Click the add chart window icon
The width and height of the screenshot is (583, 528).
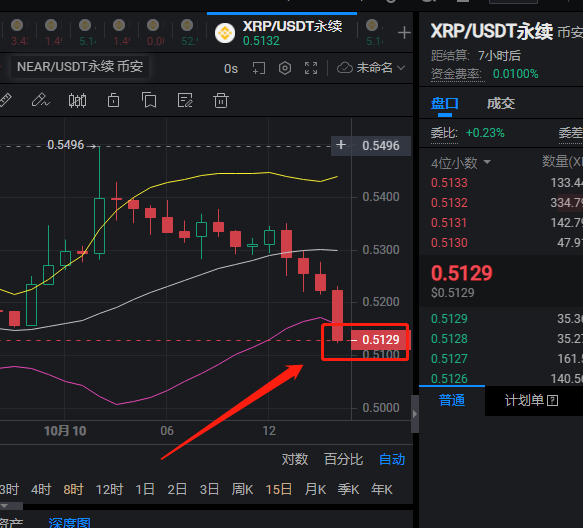[x=259, y=68]
